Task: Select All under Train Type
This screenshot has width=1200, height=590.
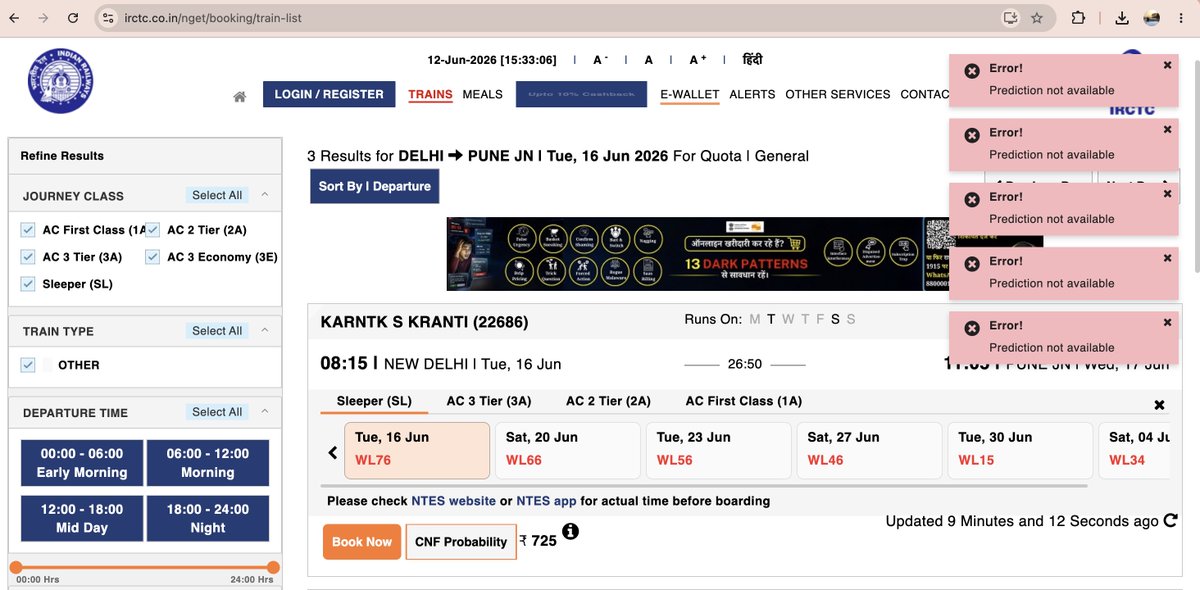Action: tap(217, 330)
